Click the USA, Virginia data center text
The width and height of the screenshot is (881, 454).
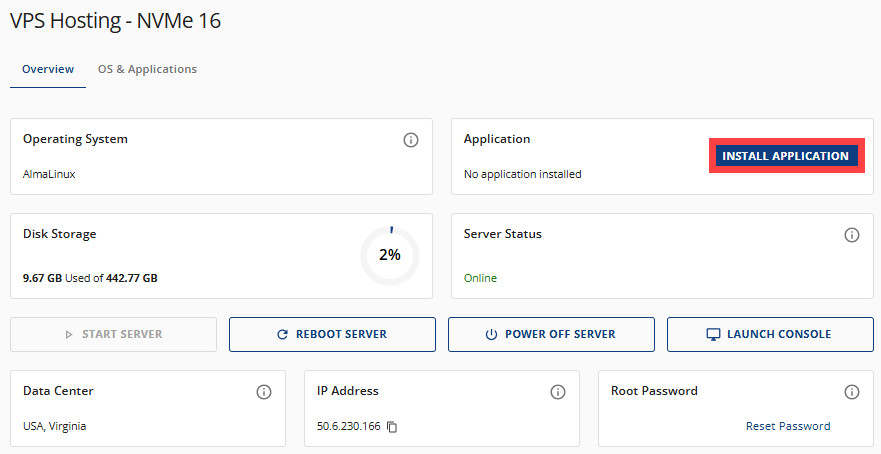[x=55, y=426]
